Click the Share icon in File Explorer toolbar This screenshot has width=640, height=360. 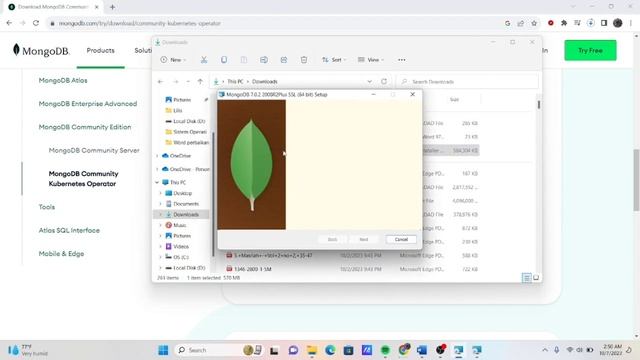284,60
